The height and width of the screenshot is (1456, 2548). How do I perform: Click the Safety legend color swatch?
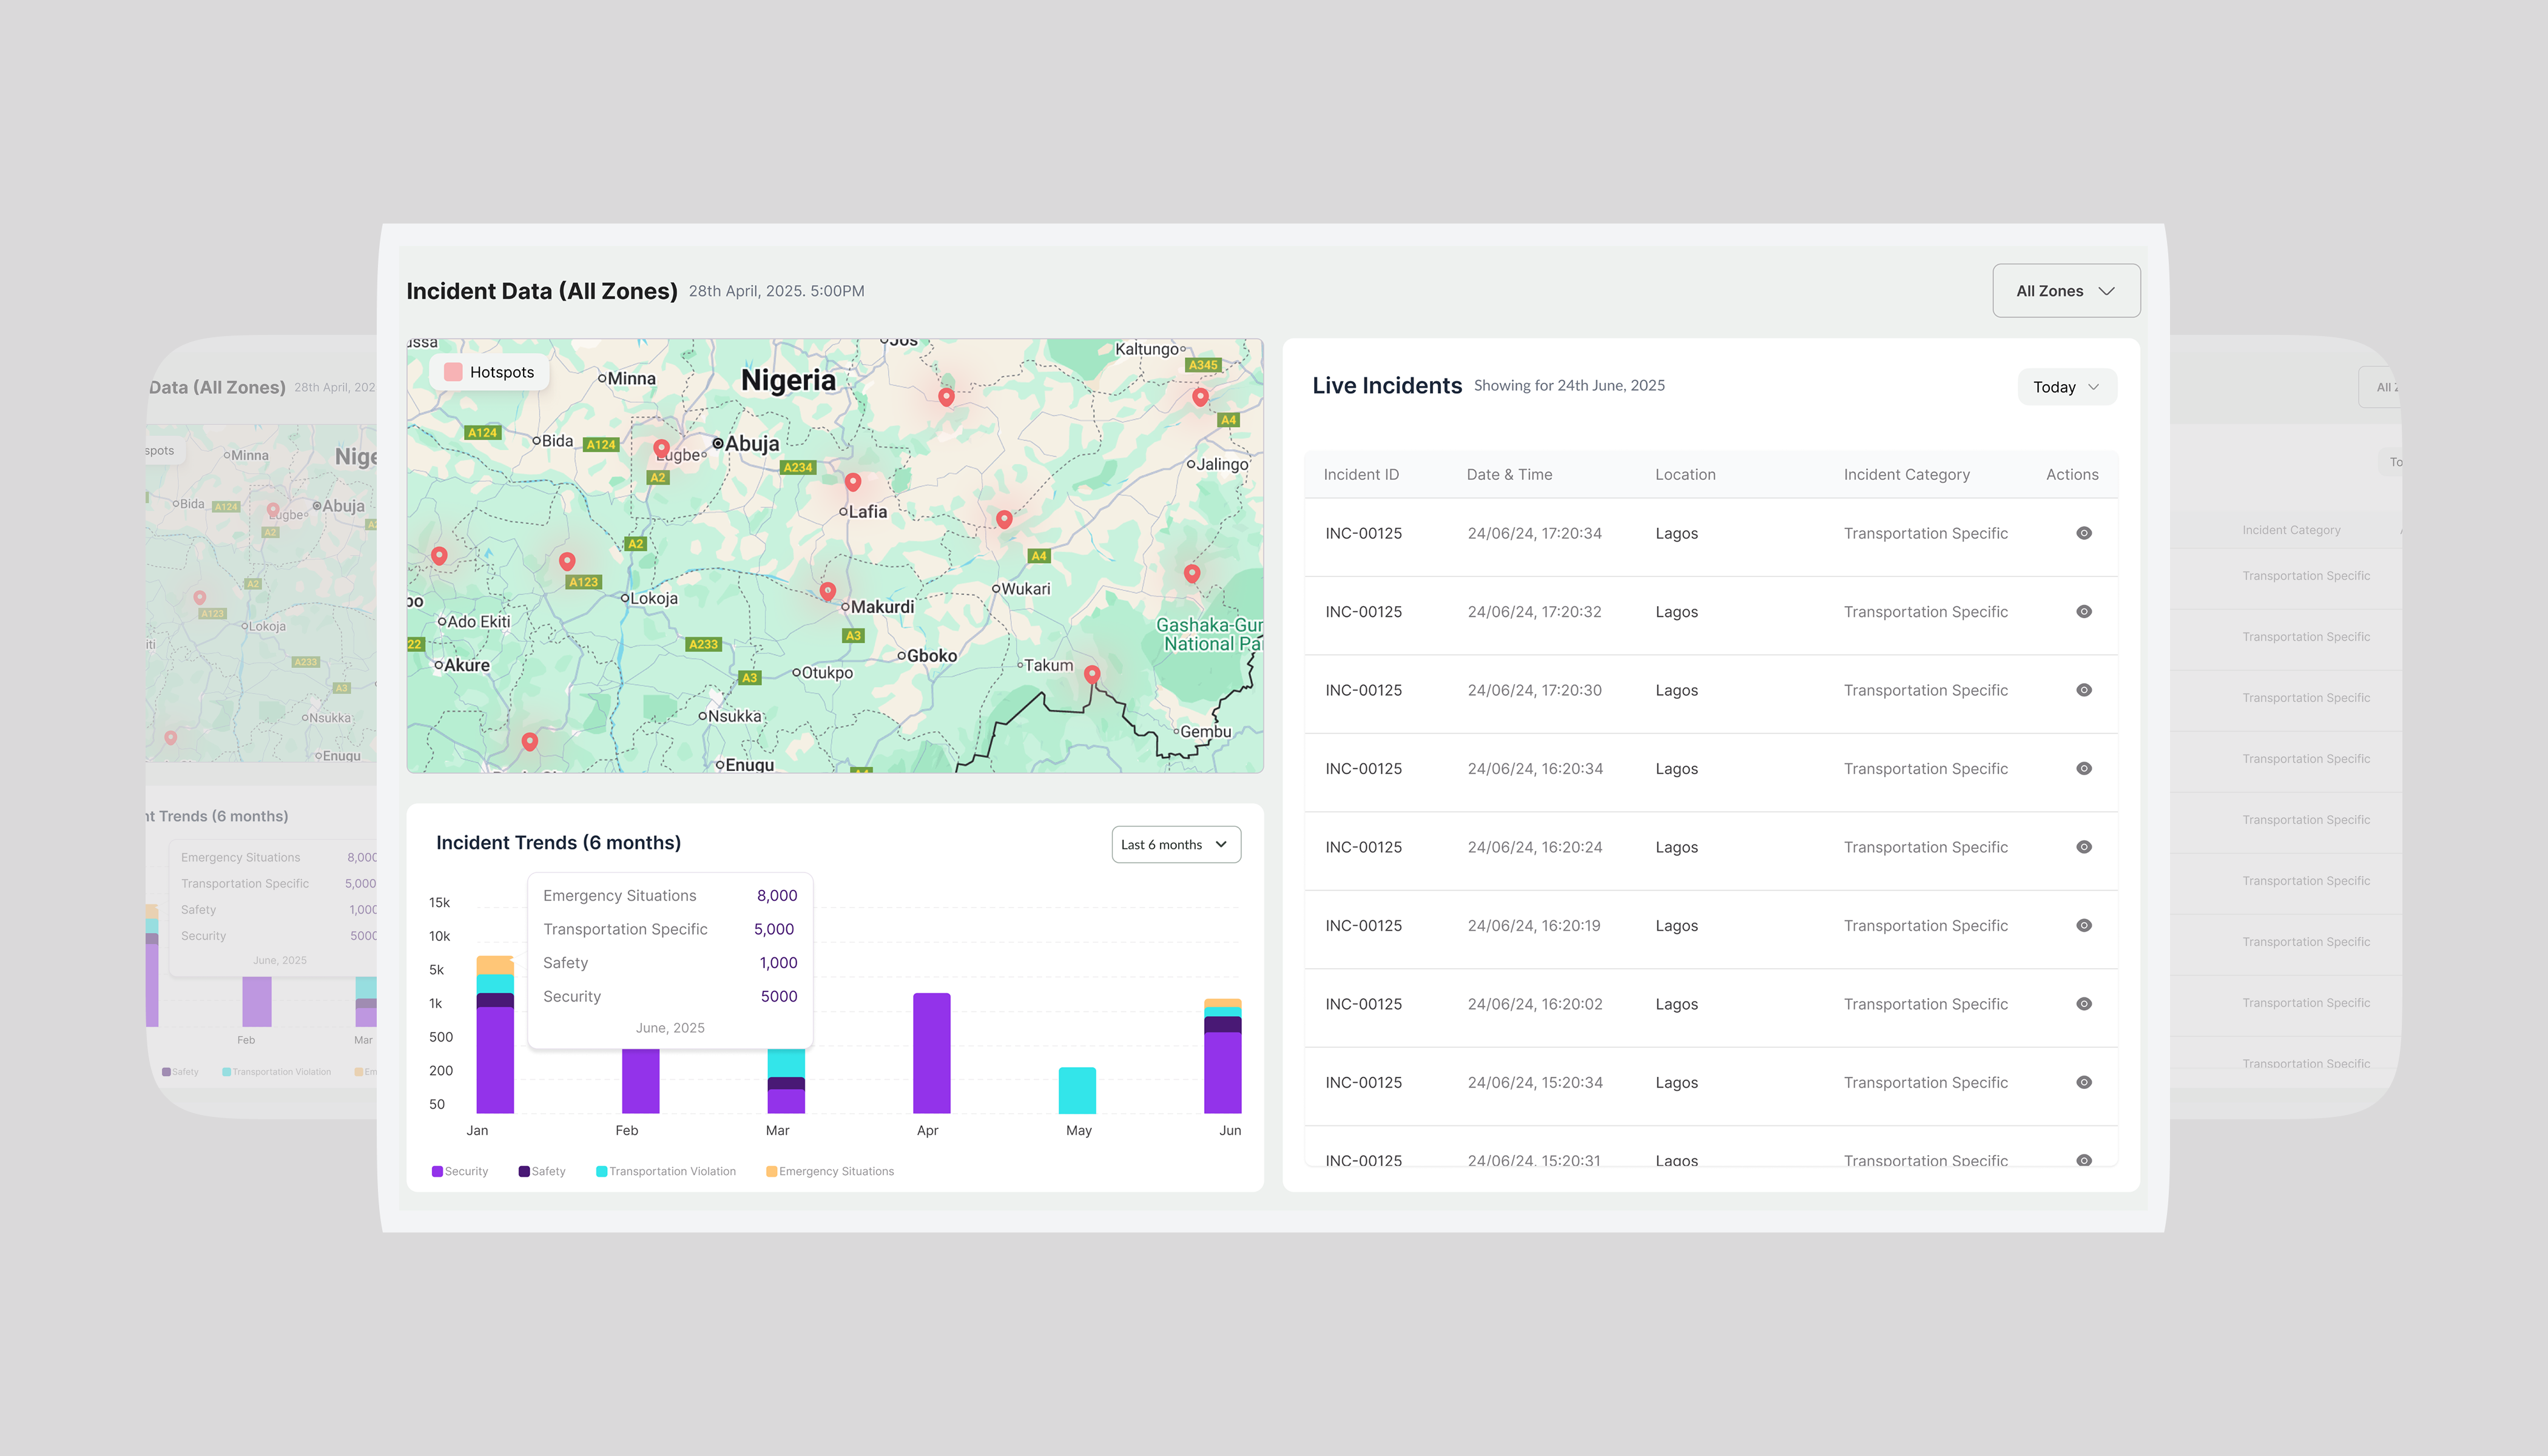(x=524, y=1172)
